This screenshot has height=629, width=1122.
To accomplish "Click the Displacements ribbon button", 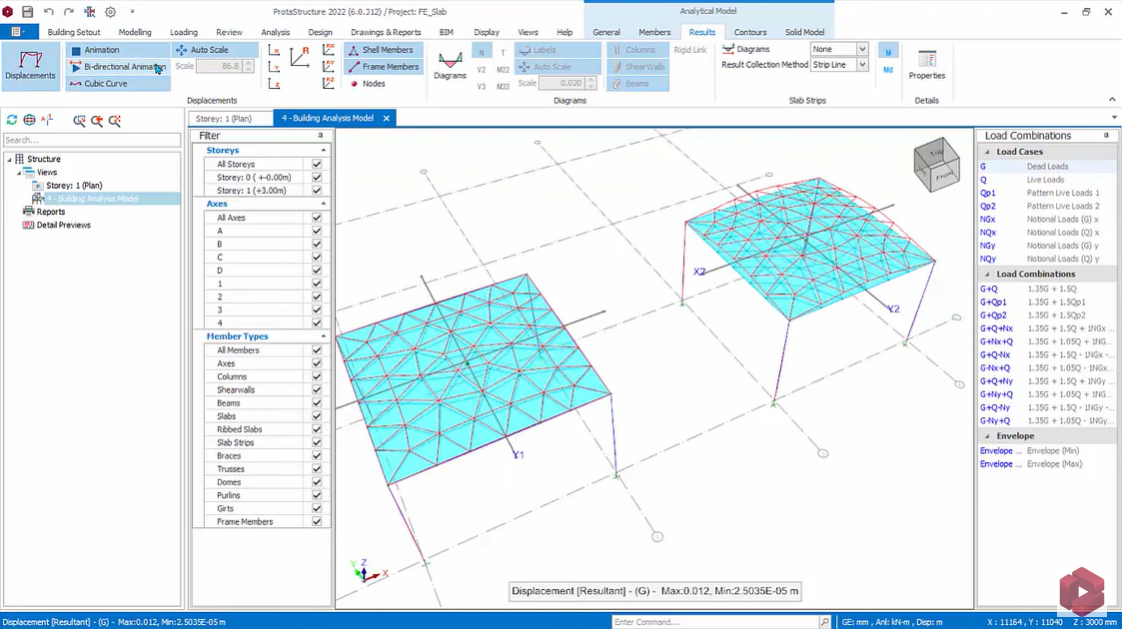I will coord(30,66).
